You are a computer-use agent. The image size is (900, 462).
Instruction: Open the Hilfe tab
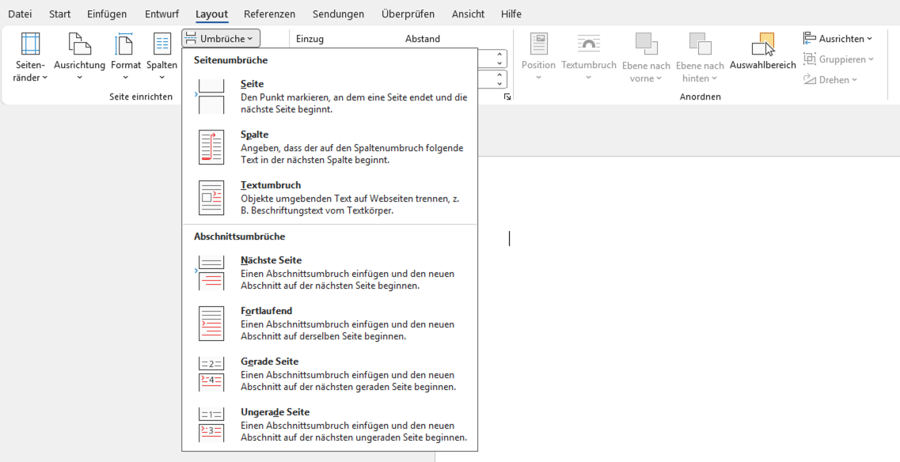tap(511, 14)
